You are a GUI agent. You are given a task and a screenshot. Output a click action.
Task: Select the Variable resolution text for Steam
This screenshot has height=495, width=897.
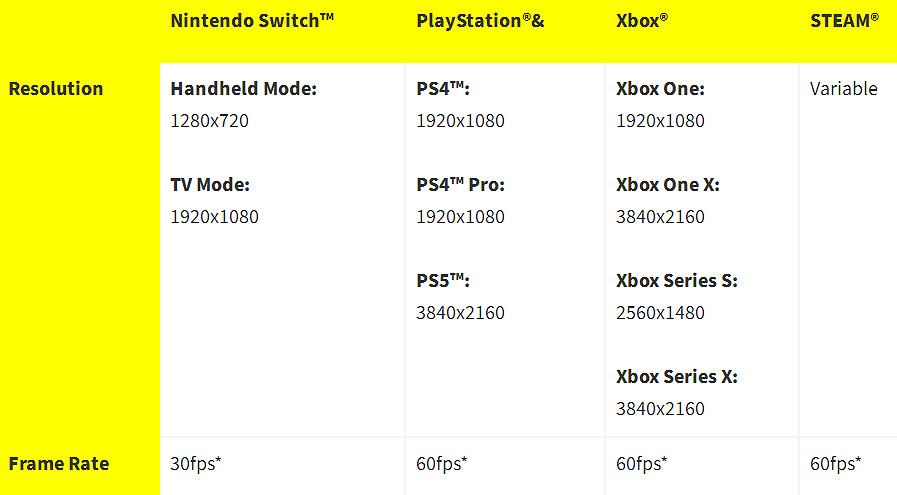pyautogui.click(x=844, y=89)
